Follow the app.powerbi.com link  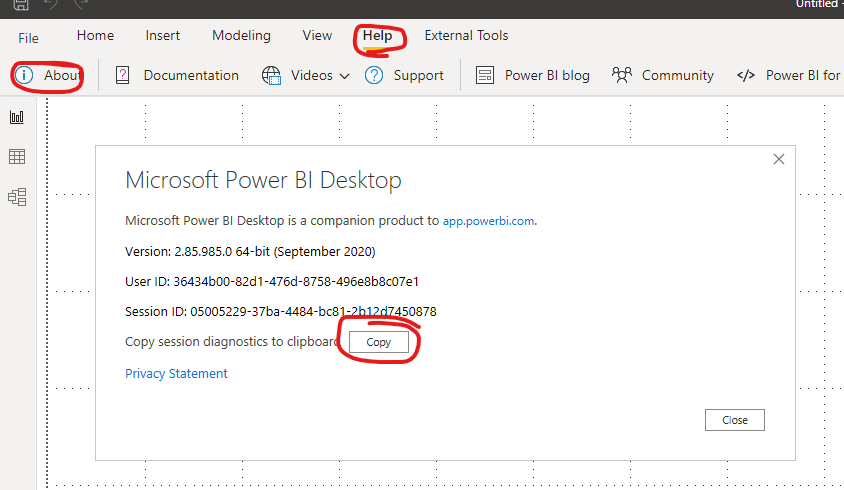tap(488, 221)
